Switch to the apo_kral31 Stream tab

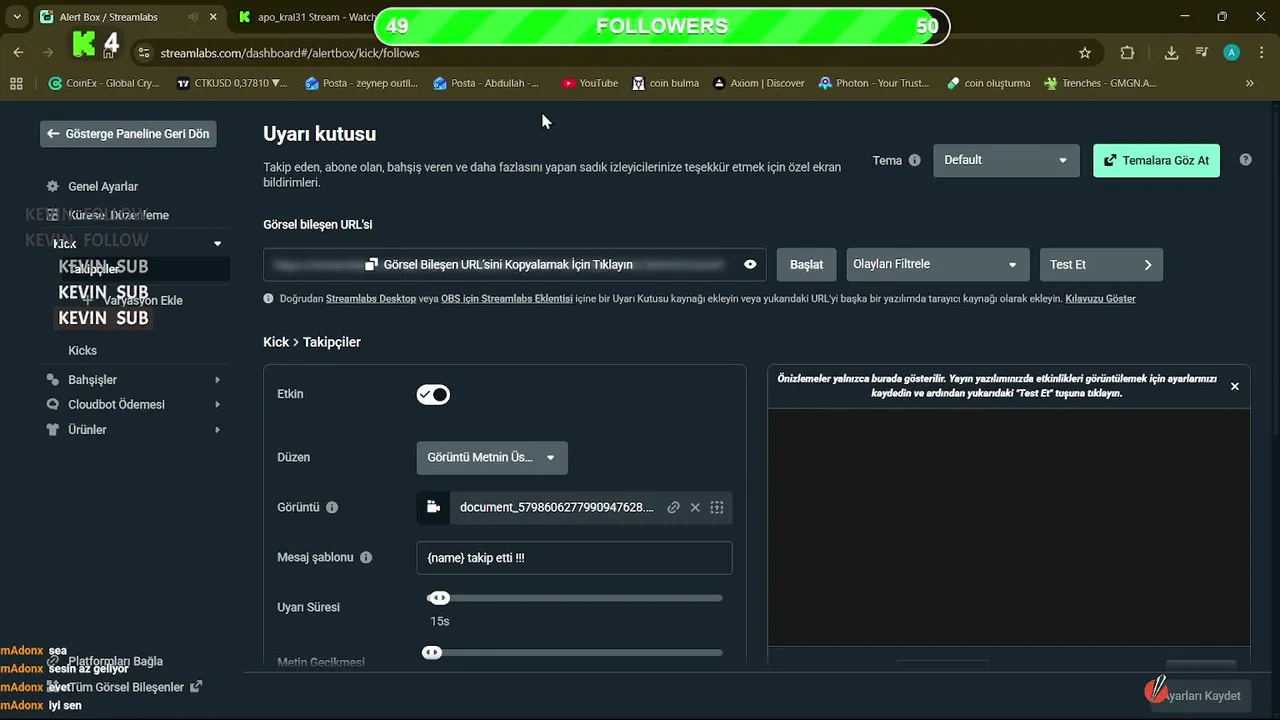tap(304, 17)
